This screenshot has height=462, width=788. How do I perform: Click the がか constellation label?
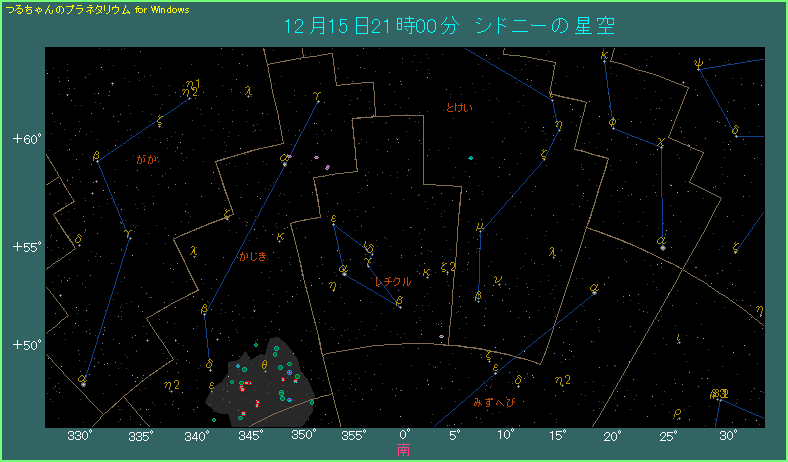147,158
